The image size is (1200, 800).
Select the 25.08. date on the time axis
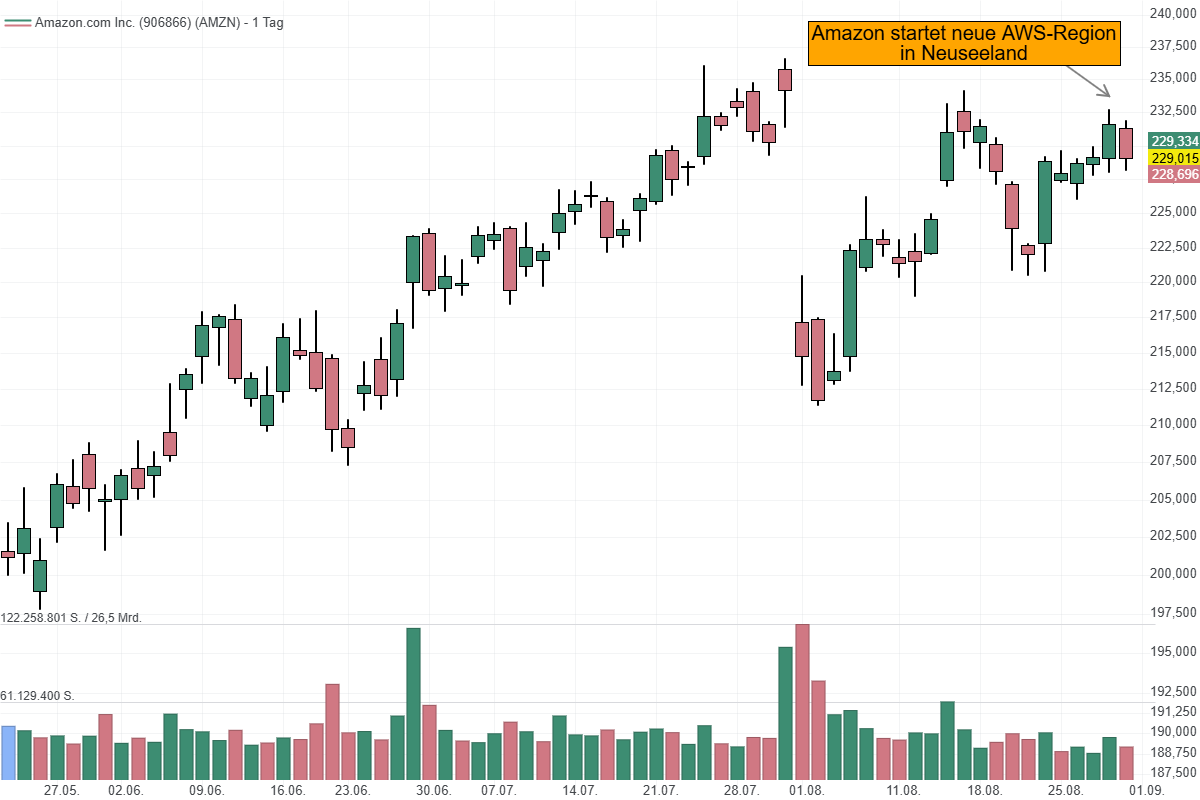[x=1064, y=791]
